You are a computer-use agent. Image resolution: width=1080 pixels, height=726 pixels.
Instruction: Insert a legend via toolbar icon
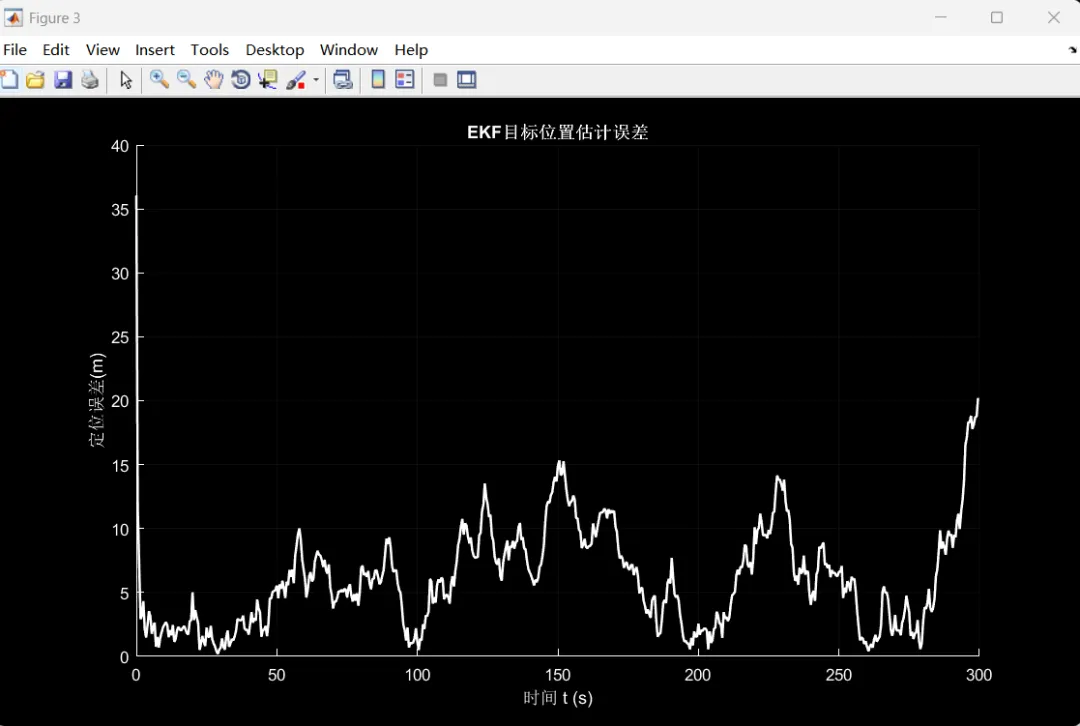(x=404, y=80)
